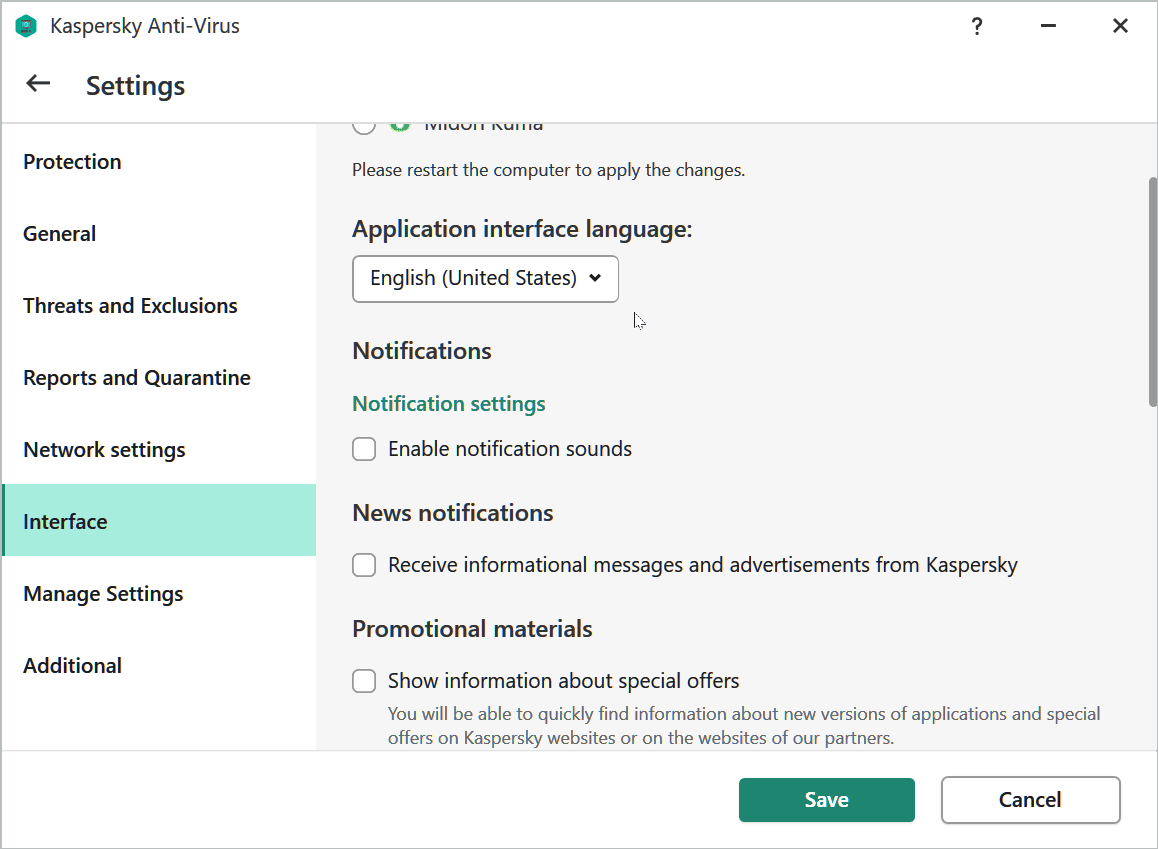
Task: Open the Additional settings section
Action: coord(72,666)
